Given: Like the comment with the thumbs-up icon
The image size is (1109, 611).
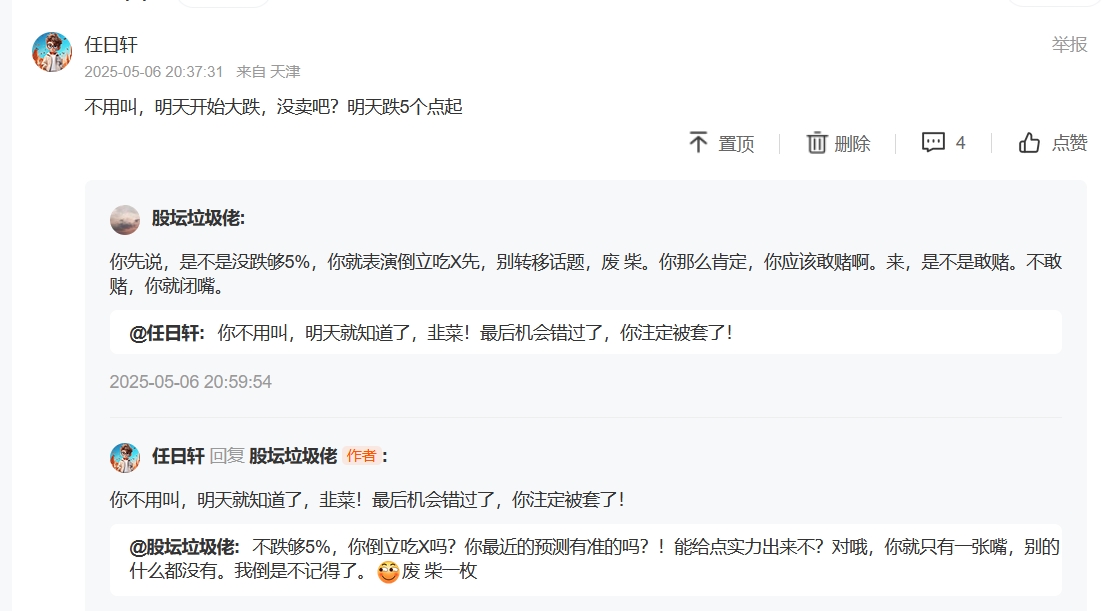Looking at the screenshot, I should [x=1029, y=142].
